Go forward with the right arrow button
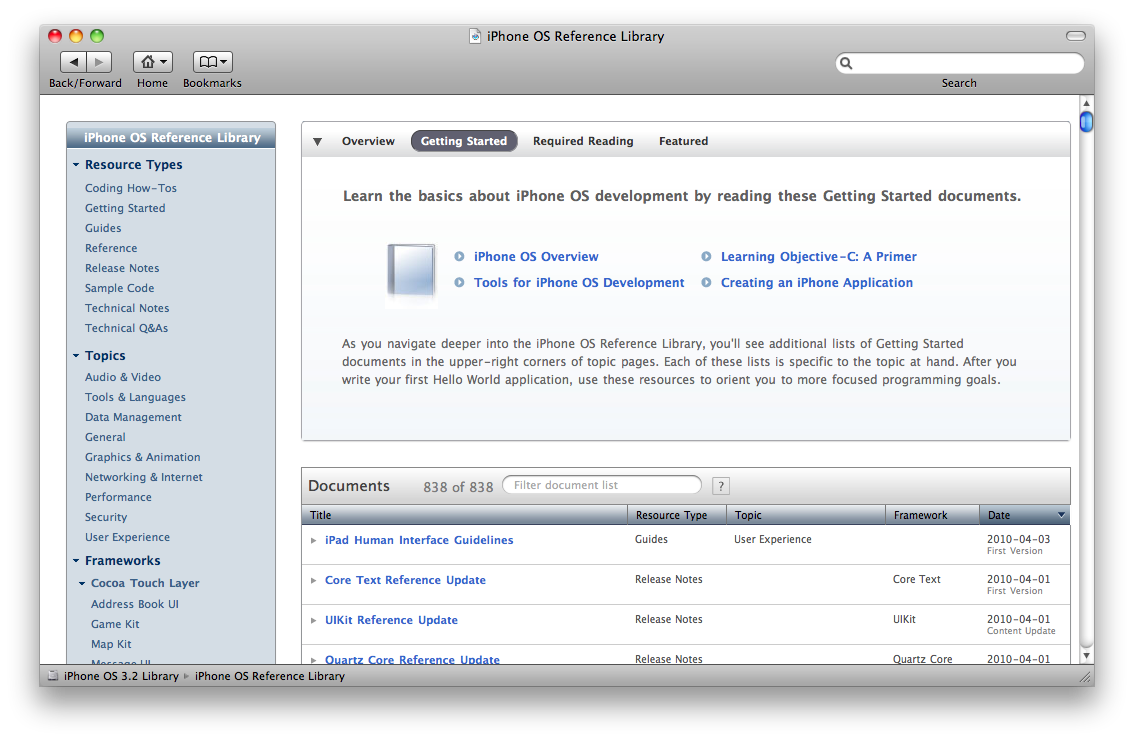Viewport: 1134px width, 741px height. (x=99, y=62)
